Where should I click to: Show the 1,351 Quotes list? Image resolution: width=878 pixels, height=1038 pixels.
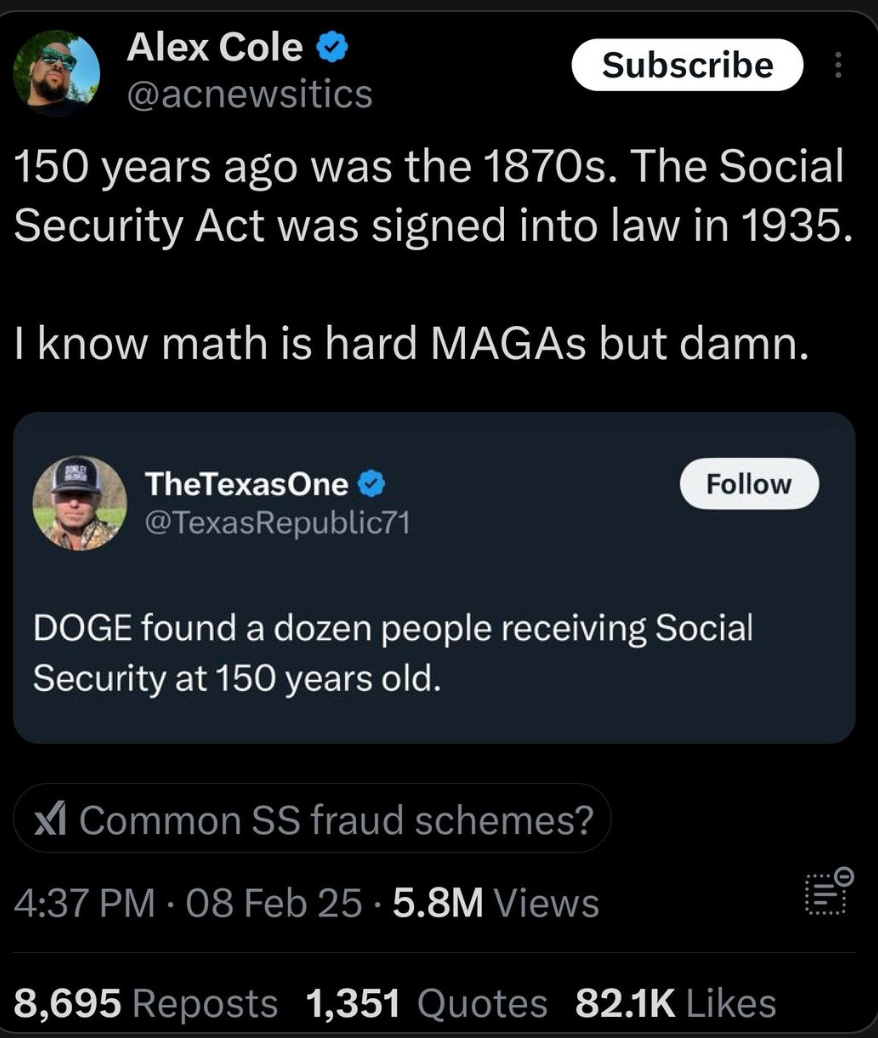[427, 1003]
